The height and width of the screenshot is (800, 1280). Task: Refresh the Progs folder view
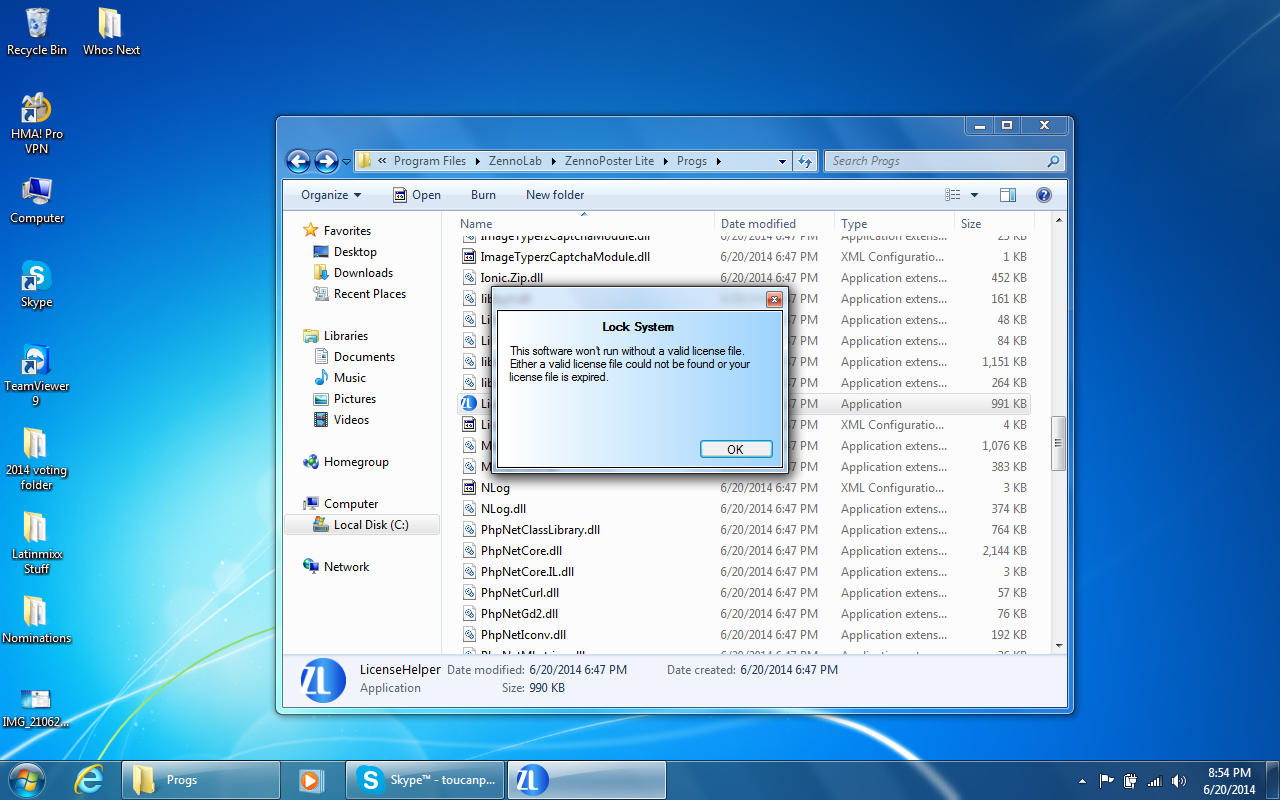click(x=805, y=161)
